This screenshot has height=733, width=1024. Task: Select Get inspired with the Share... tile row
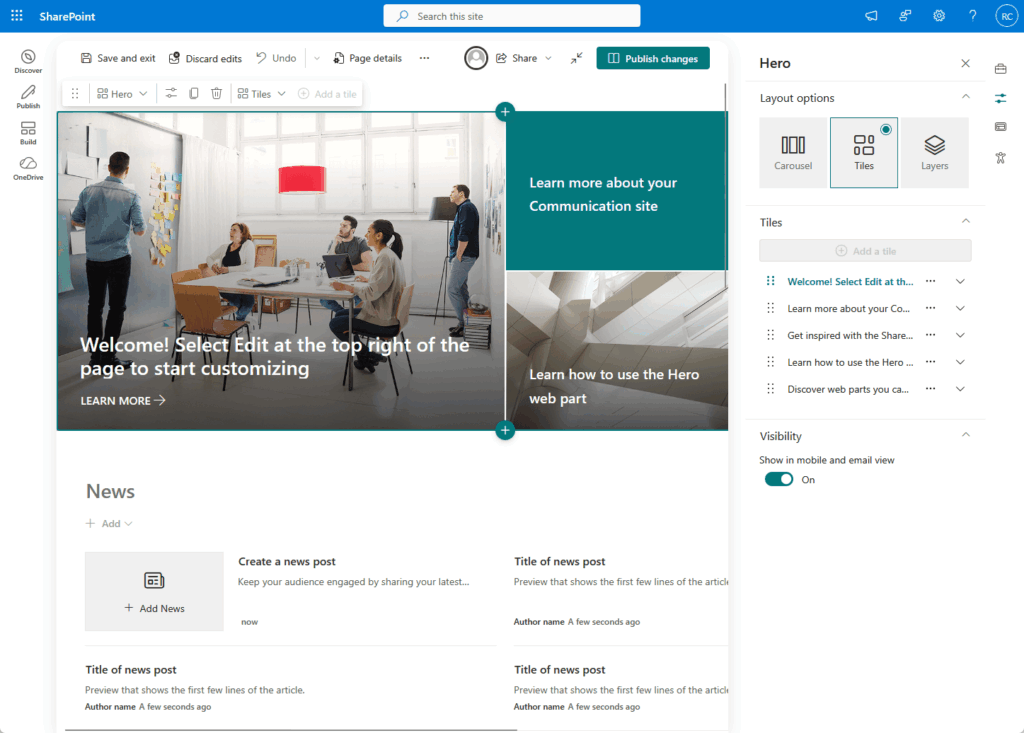coord(850,335)
